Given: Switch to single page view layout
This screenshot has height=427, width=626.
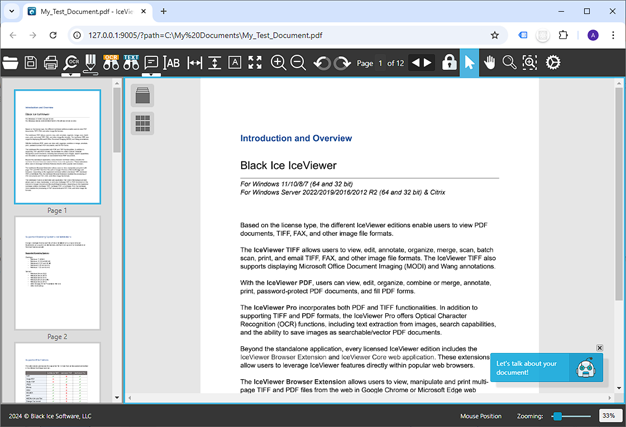Looking at the screenshot, I should (x=143, y=95).
